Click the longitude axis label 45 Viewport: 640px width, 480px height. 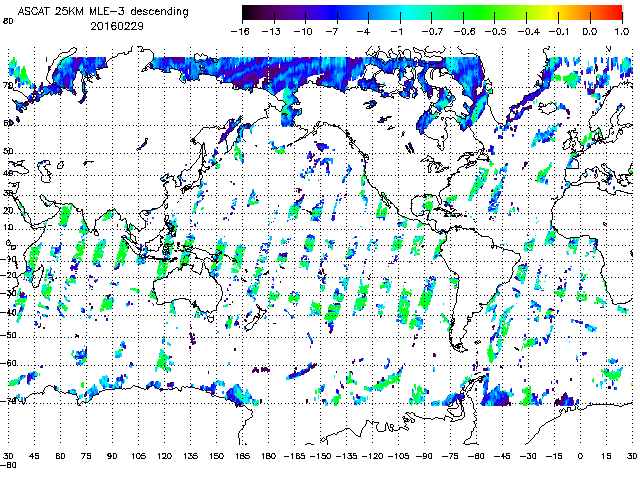34,456
